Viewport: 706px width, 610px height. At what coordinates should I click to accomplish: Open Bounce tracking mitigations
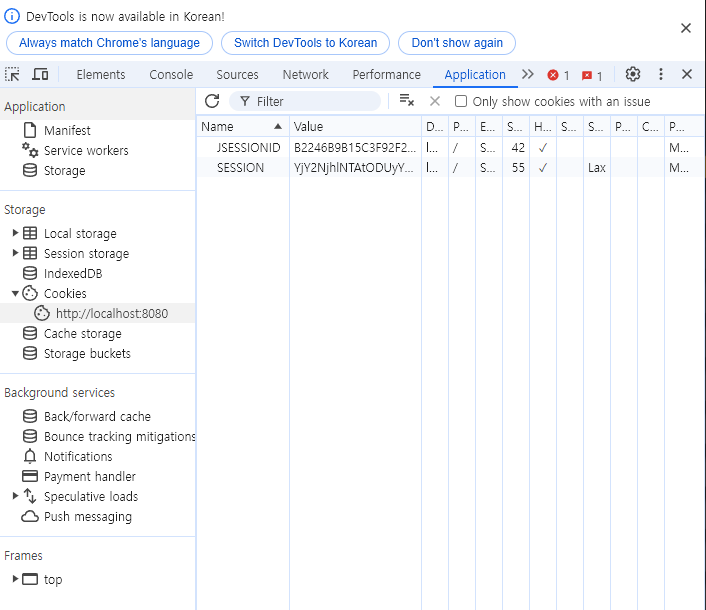tap(119, 437)
